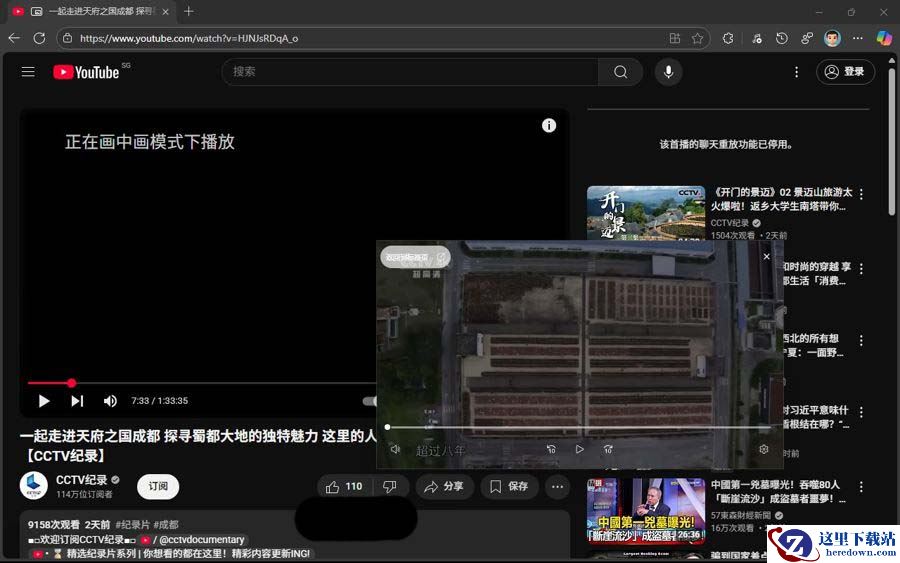Start voice search with the microphone
This screenshot has height=563, width=900.
click(x=668, y=72)
